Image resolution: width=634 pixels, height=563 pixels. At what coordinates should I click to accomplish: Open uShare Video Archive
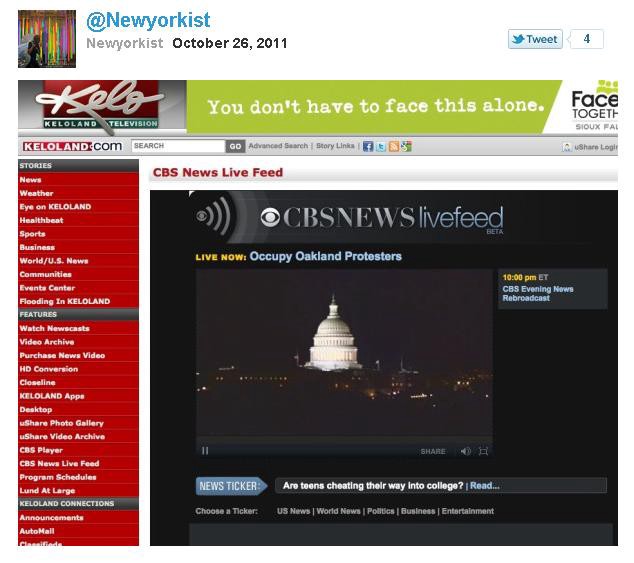point(78,436)
